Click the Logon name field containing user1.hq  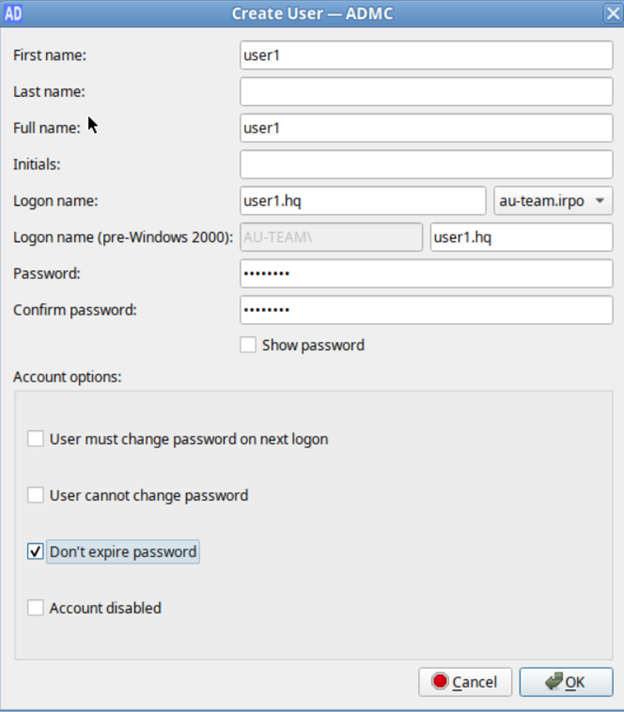[363, 201]
